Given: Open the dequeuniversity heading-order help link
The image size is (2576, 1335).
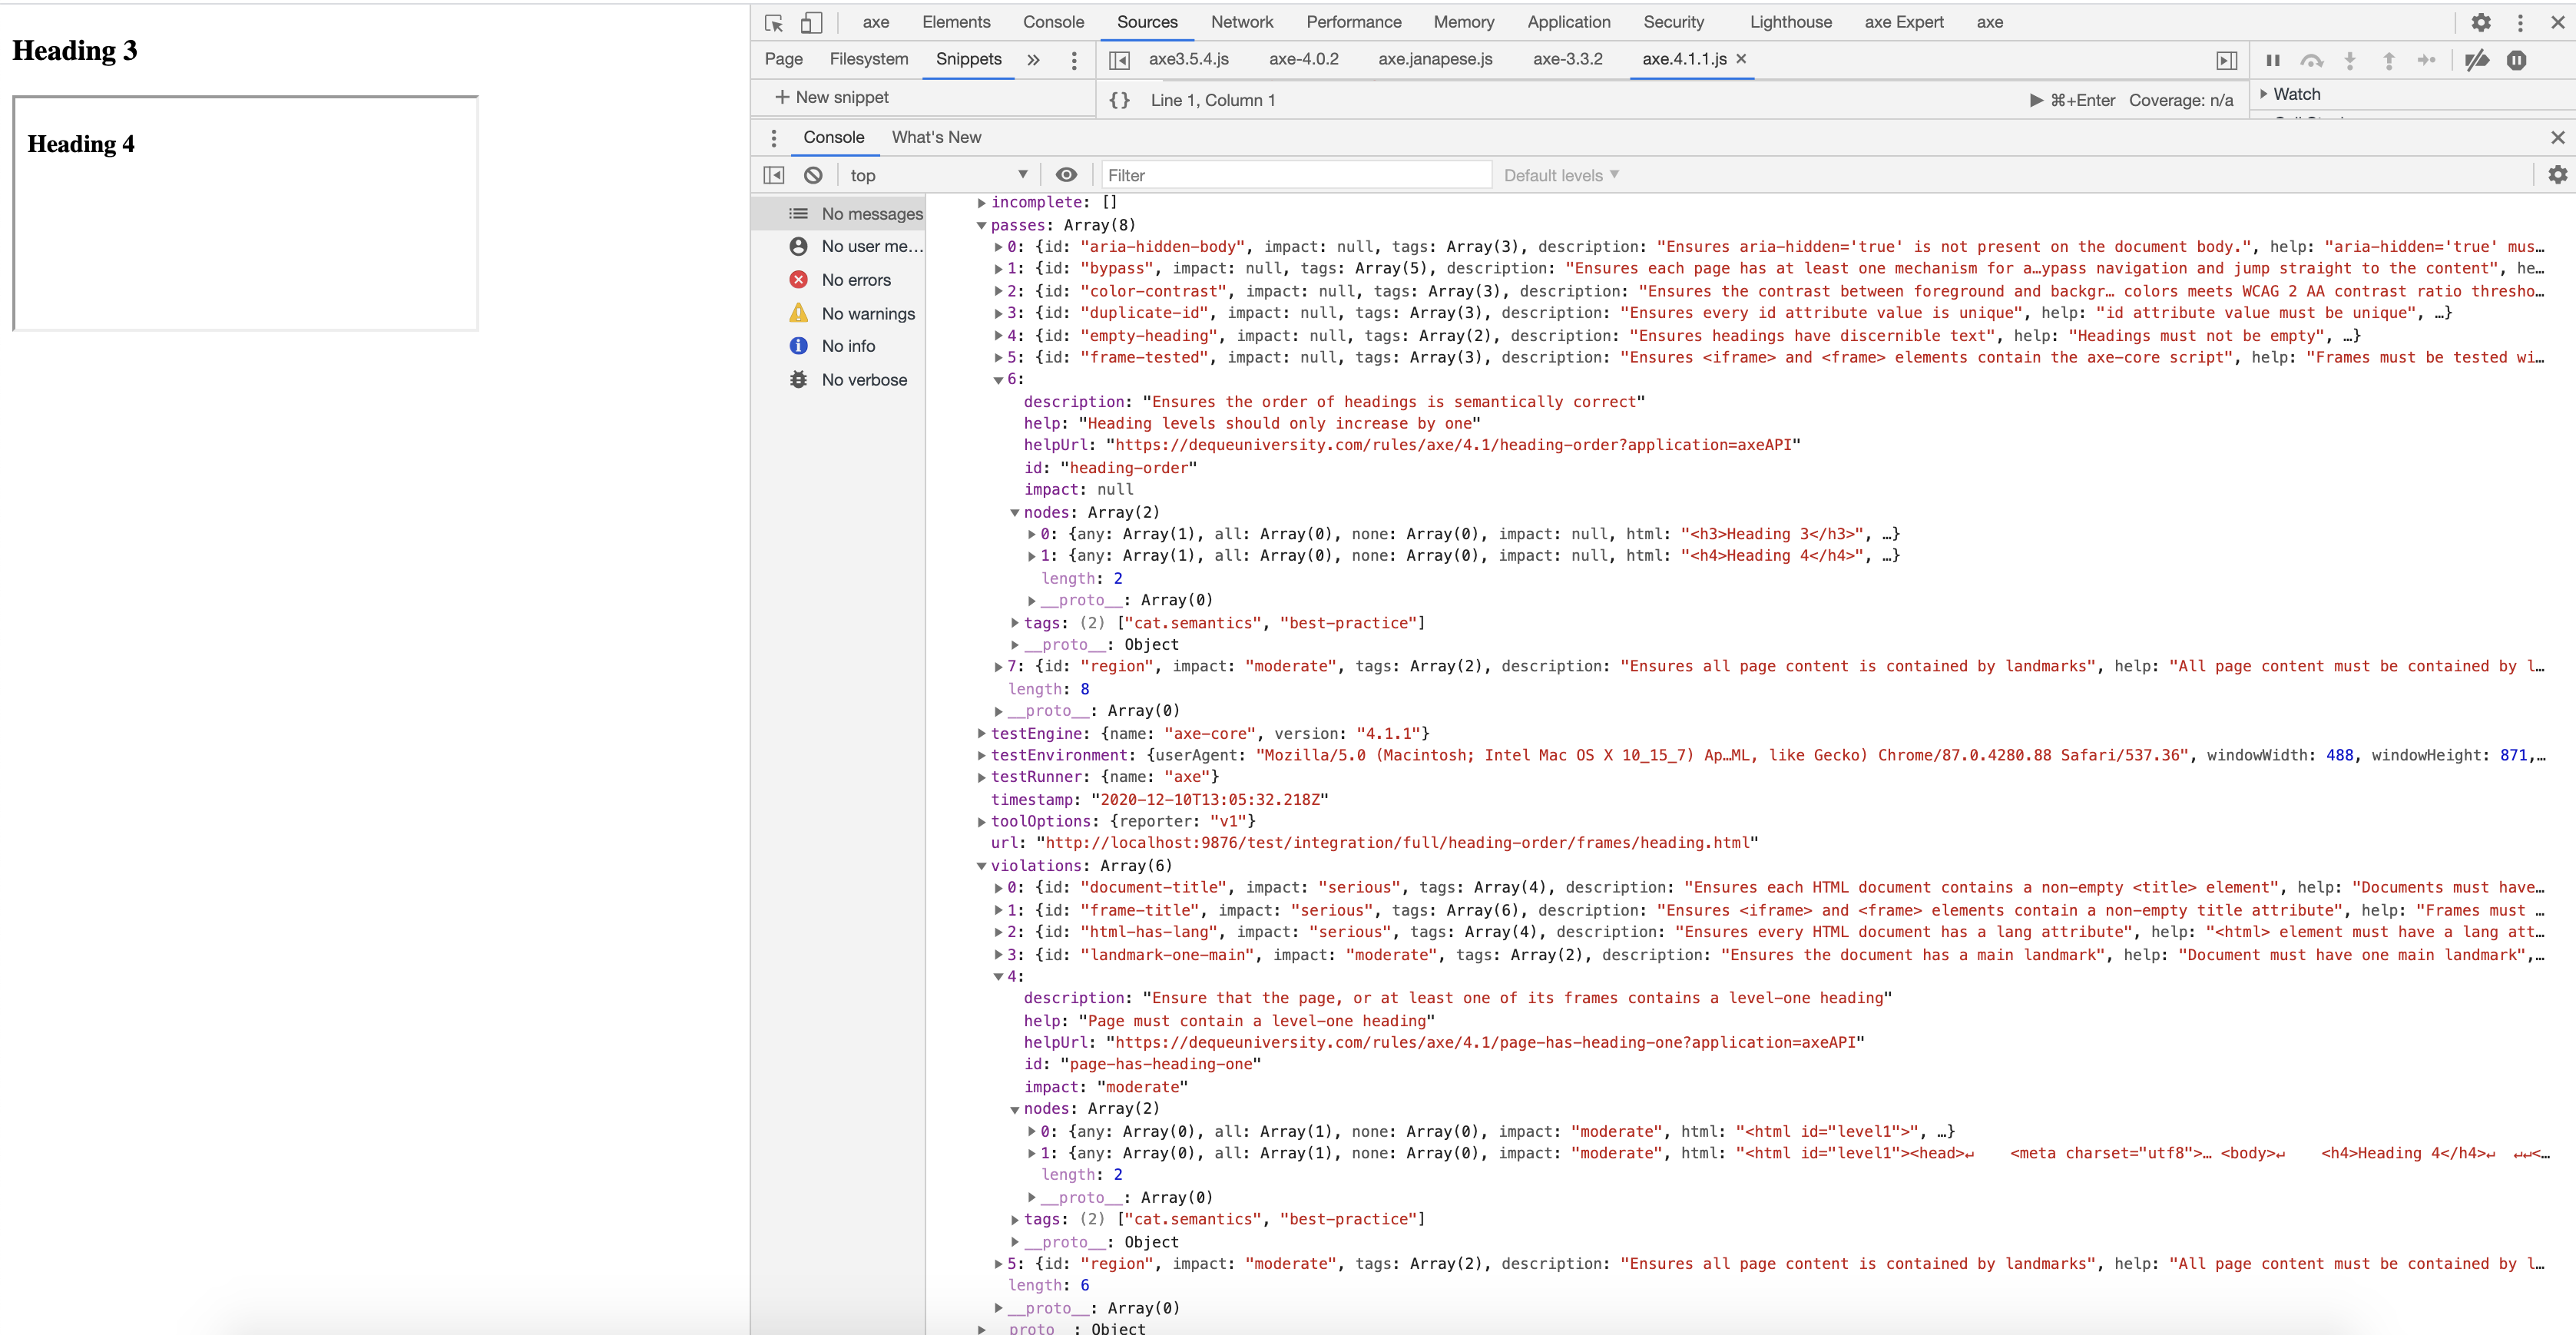Looking at the screenshot, I should [x=1455, y=445].
